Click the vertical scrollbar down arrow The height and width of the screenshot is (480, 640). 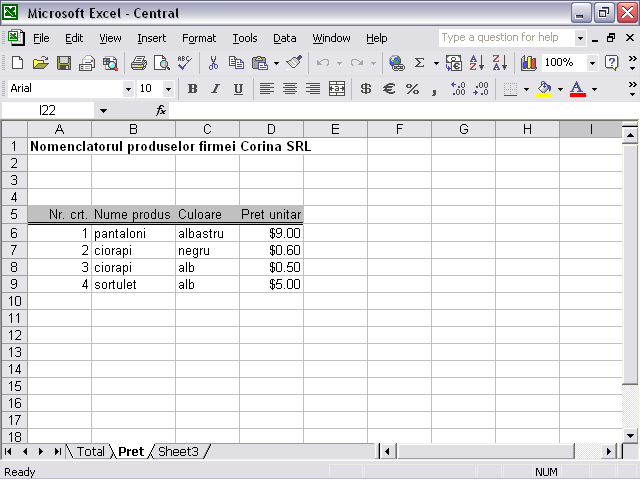click(x=630, y=436)
